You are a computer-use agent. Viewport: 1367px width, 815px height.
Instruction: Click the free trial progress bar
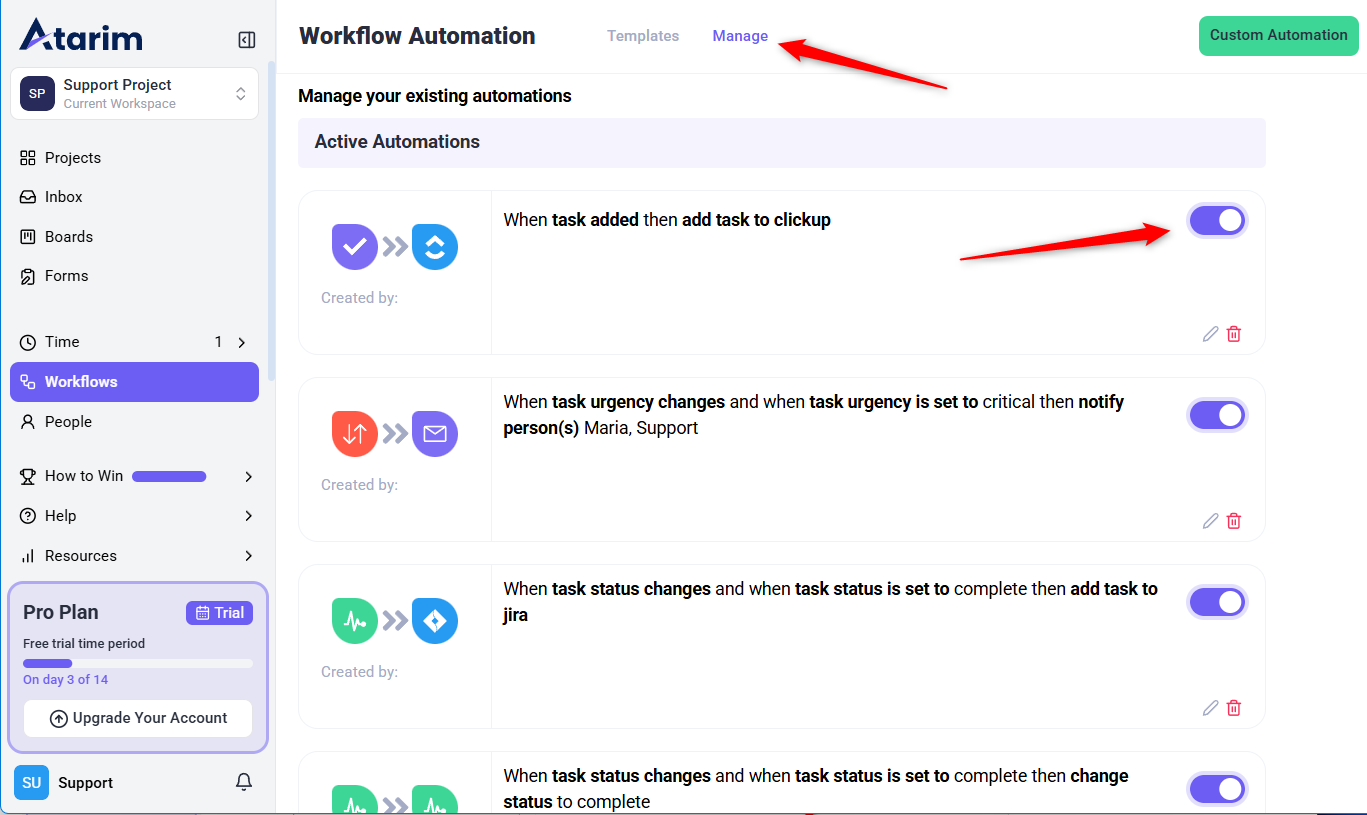[x=138, y=663]
